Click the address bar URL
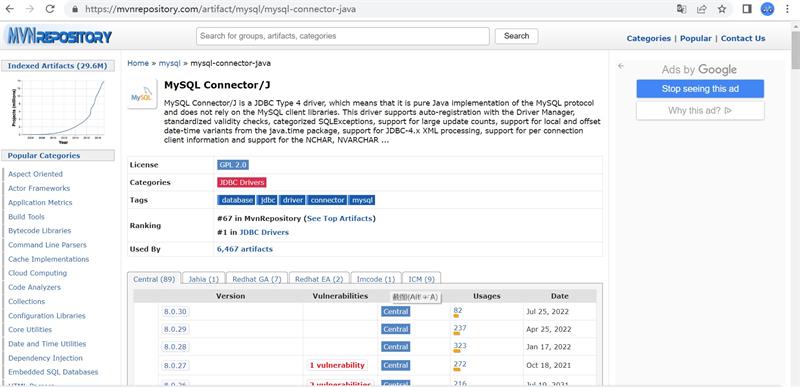 [220, 9]
